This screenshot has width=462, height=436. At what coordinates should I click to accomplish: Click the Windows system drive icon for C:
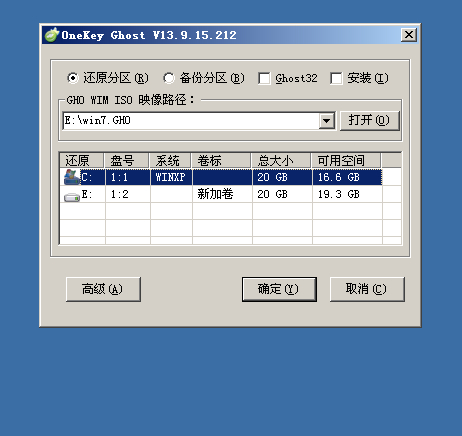click(x=71, y=177)
